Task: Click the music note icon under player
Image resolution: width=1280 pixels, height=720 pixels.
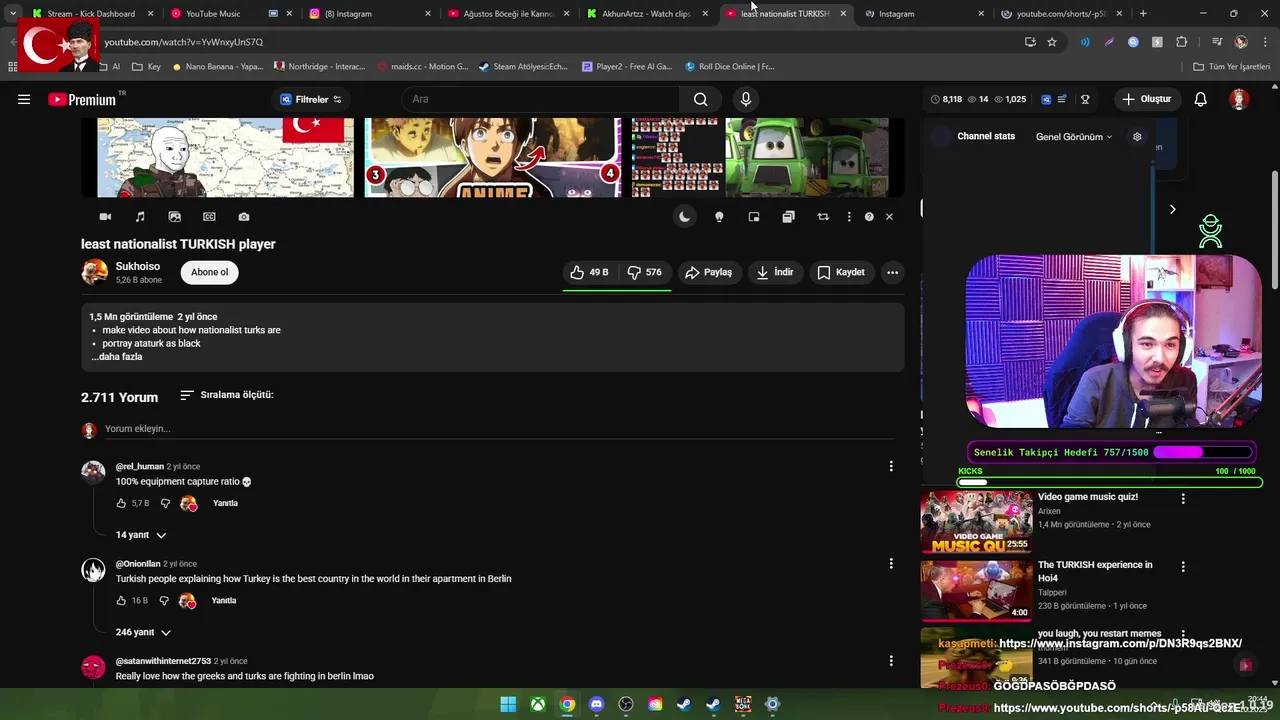Action: click(x=140, y=217)
